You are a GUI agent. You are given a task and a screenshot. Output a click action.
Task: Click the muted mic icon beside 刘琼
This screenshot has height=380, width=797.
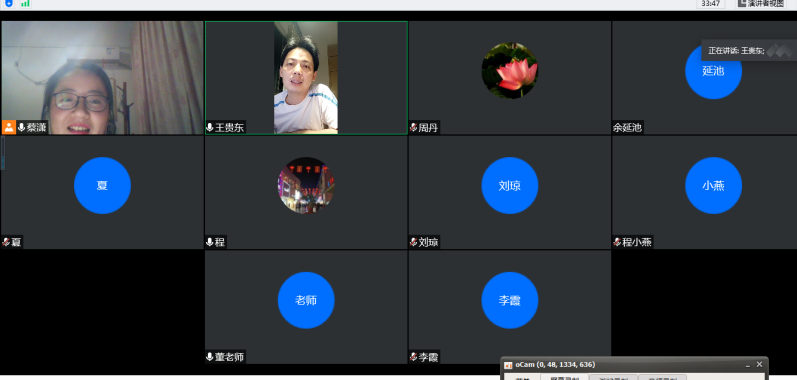(x=413, y=242)
